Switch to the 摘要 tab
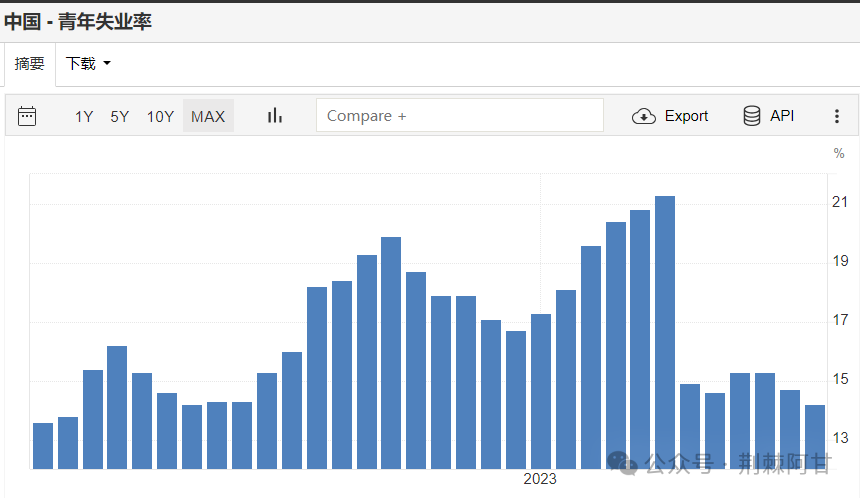The height and width of the screenshot is (498, 860). point(29,64)
